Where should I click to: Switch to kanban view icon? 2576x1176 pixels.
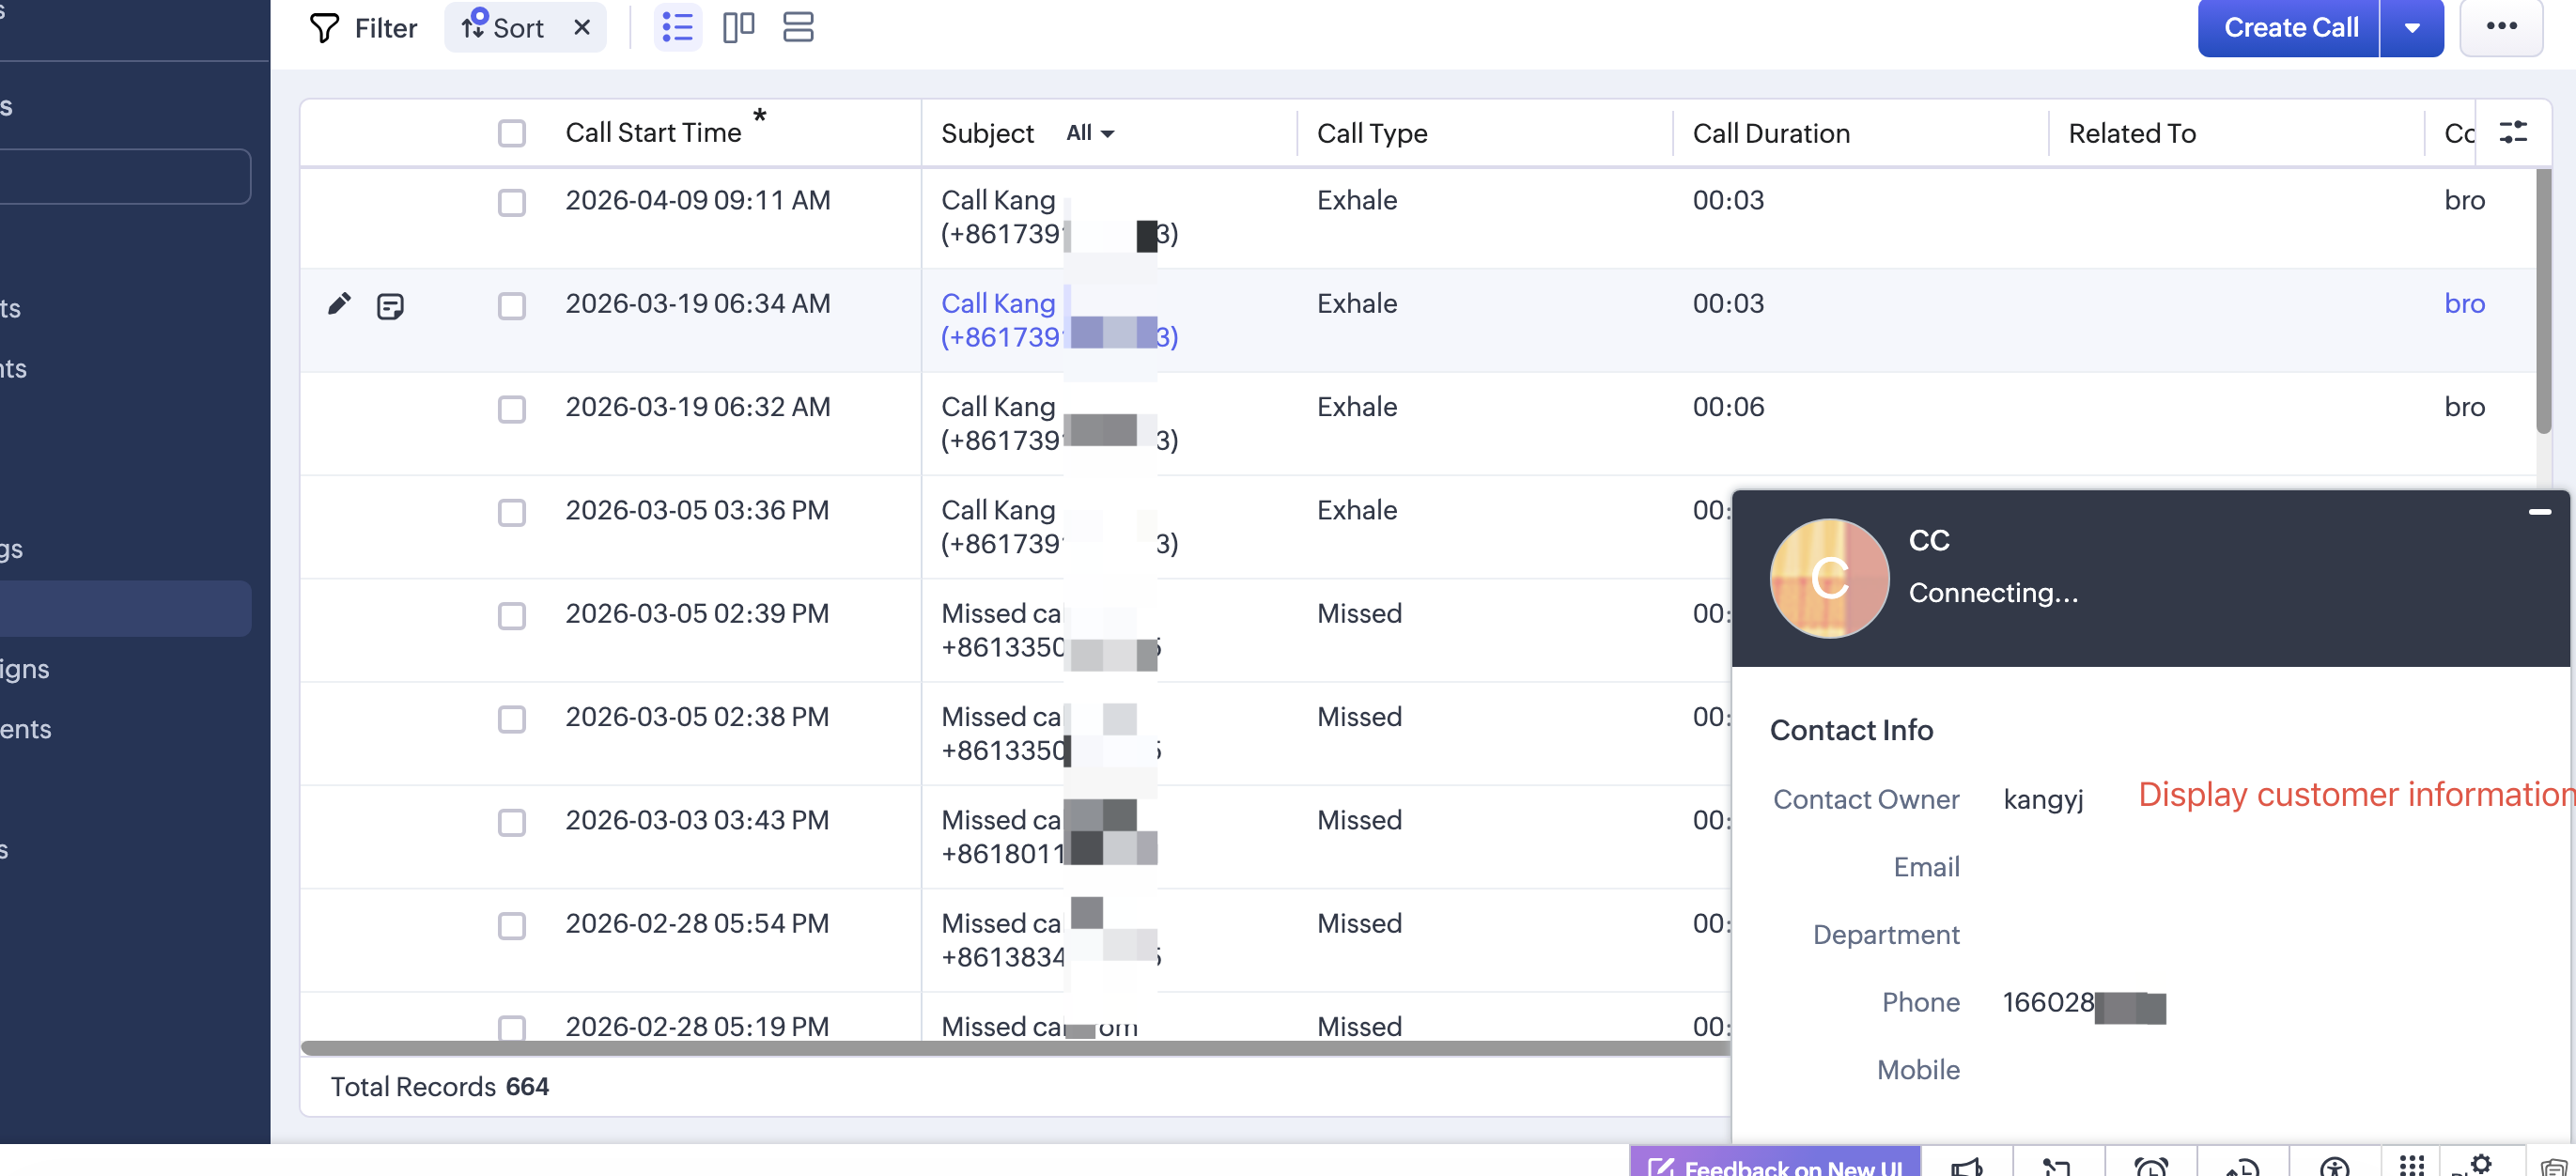(x=738, y=27)
